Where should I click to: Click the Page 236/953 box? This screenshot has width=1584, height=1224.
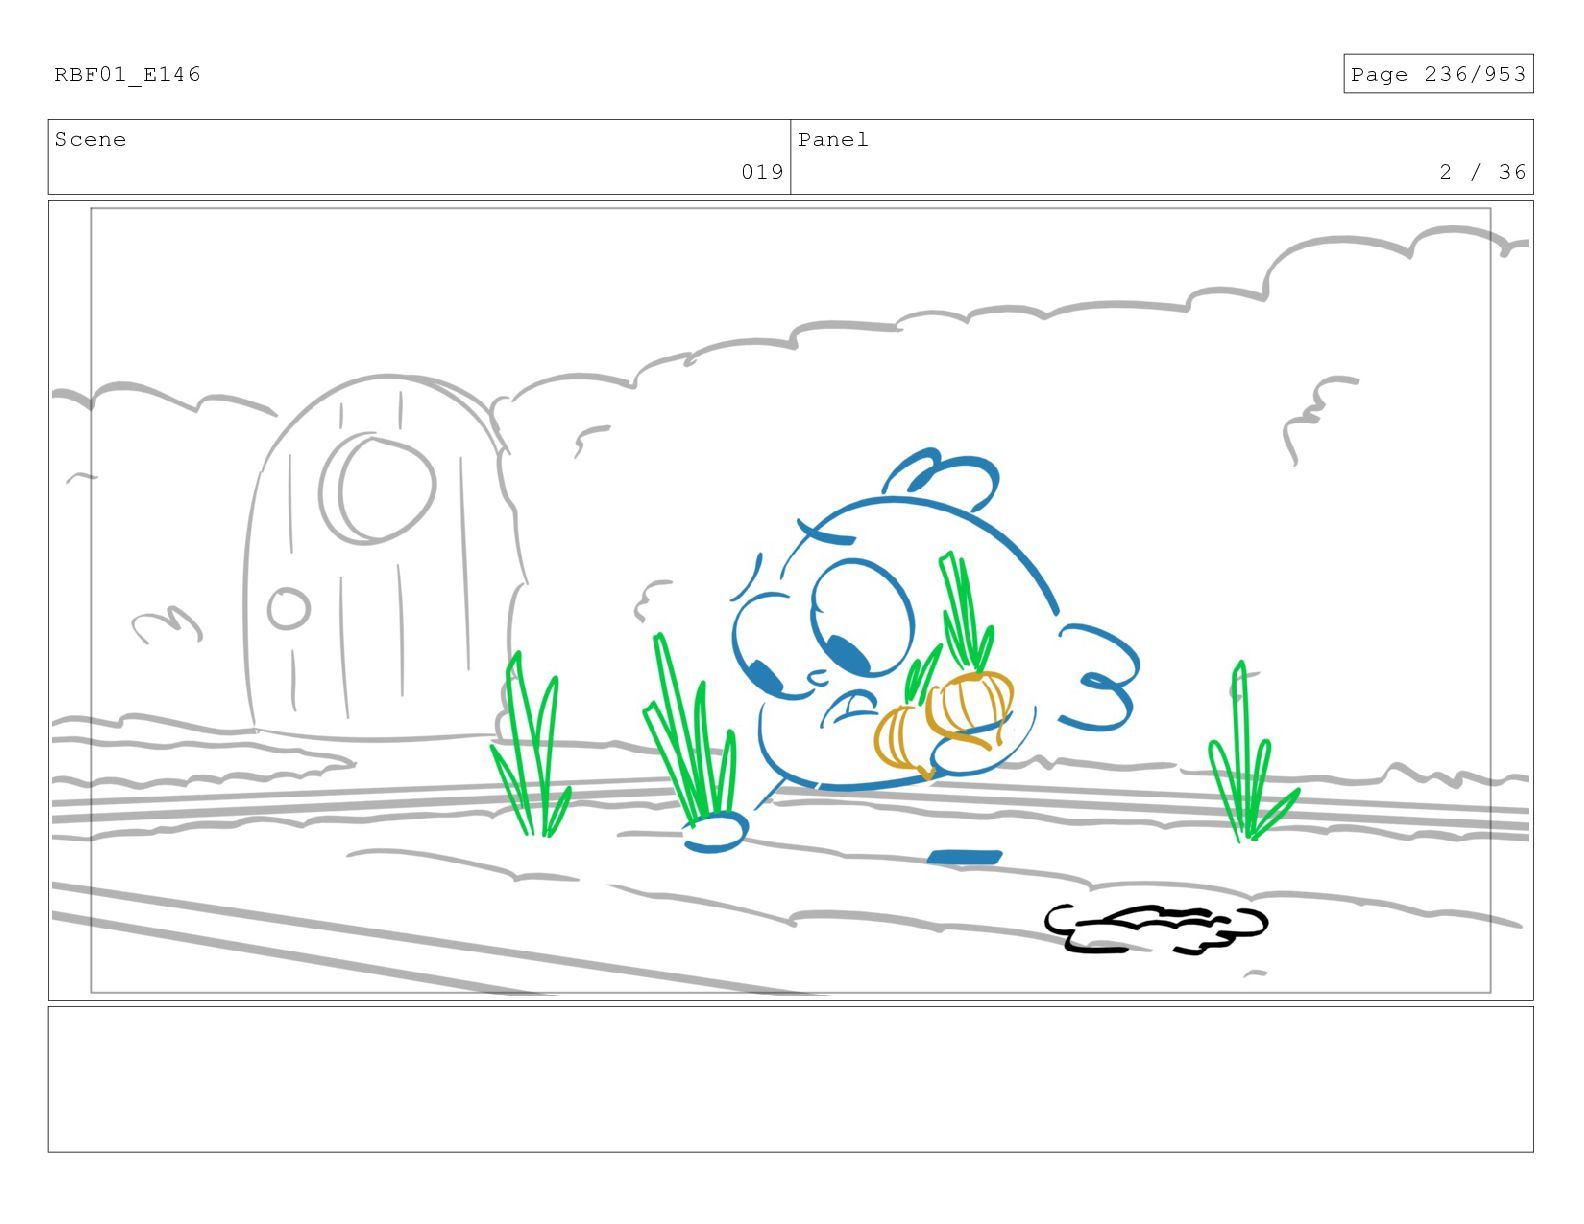point(1437,74)
